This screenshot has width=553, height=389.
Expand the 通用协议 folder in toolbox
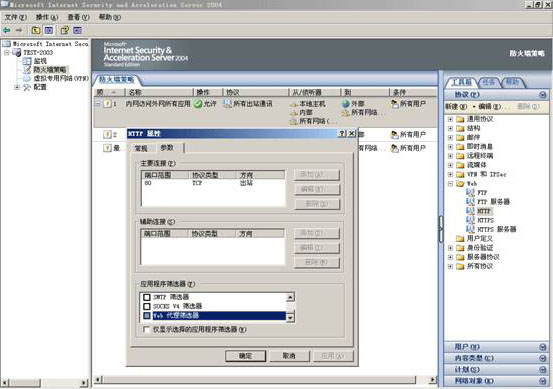click(x=450, y=119)
